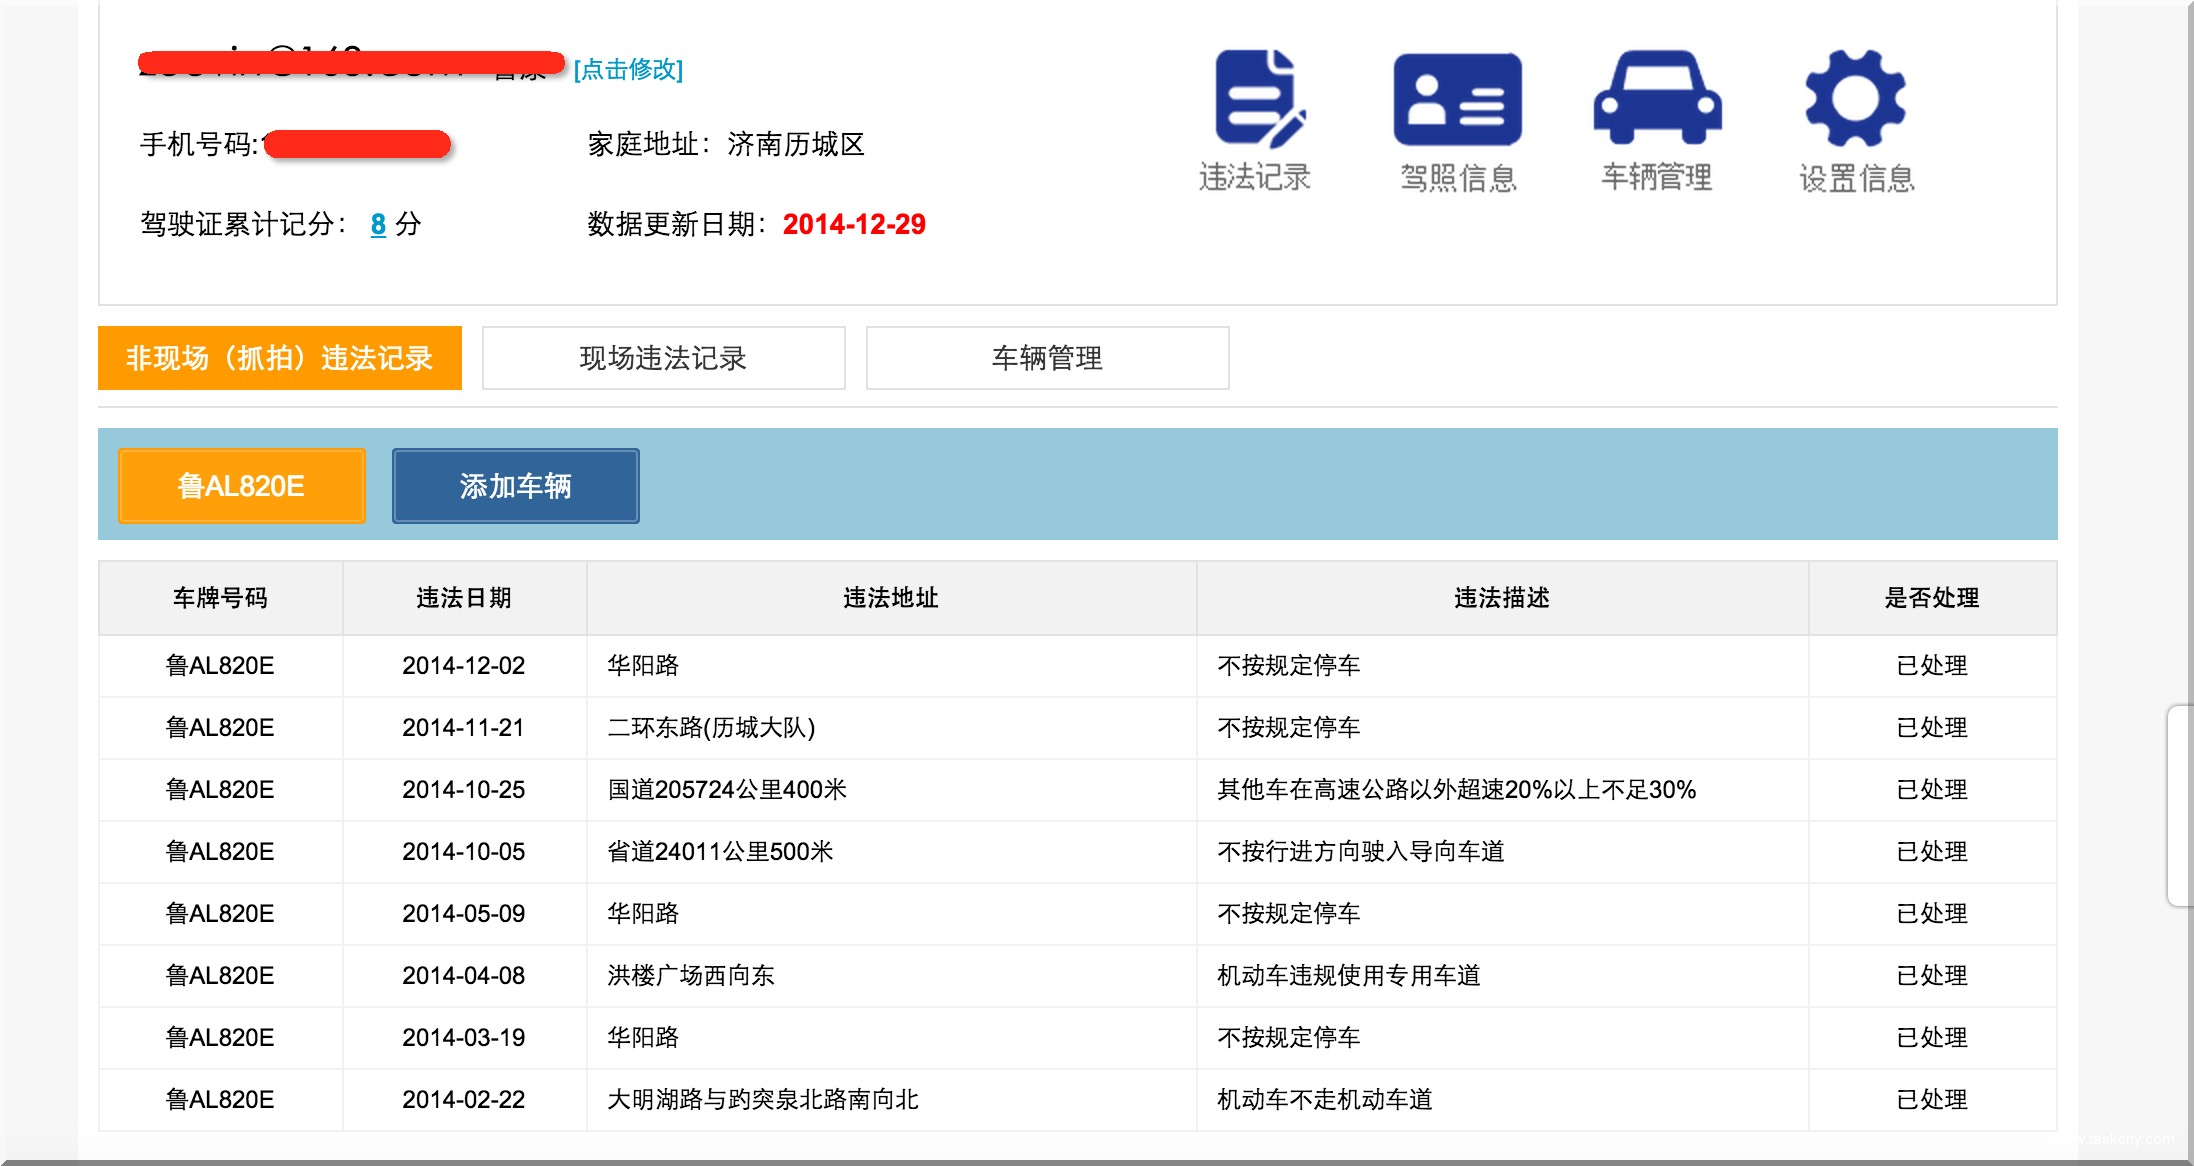Open the 设置信息 gear icon
Image resolution: width=2194 pixels, height=1166 pixels.
[x=1855, y=98]
